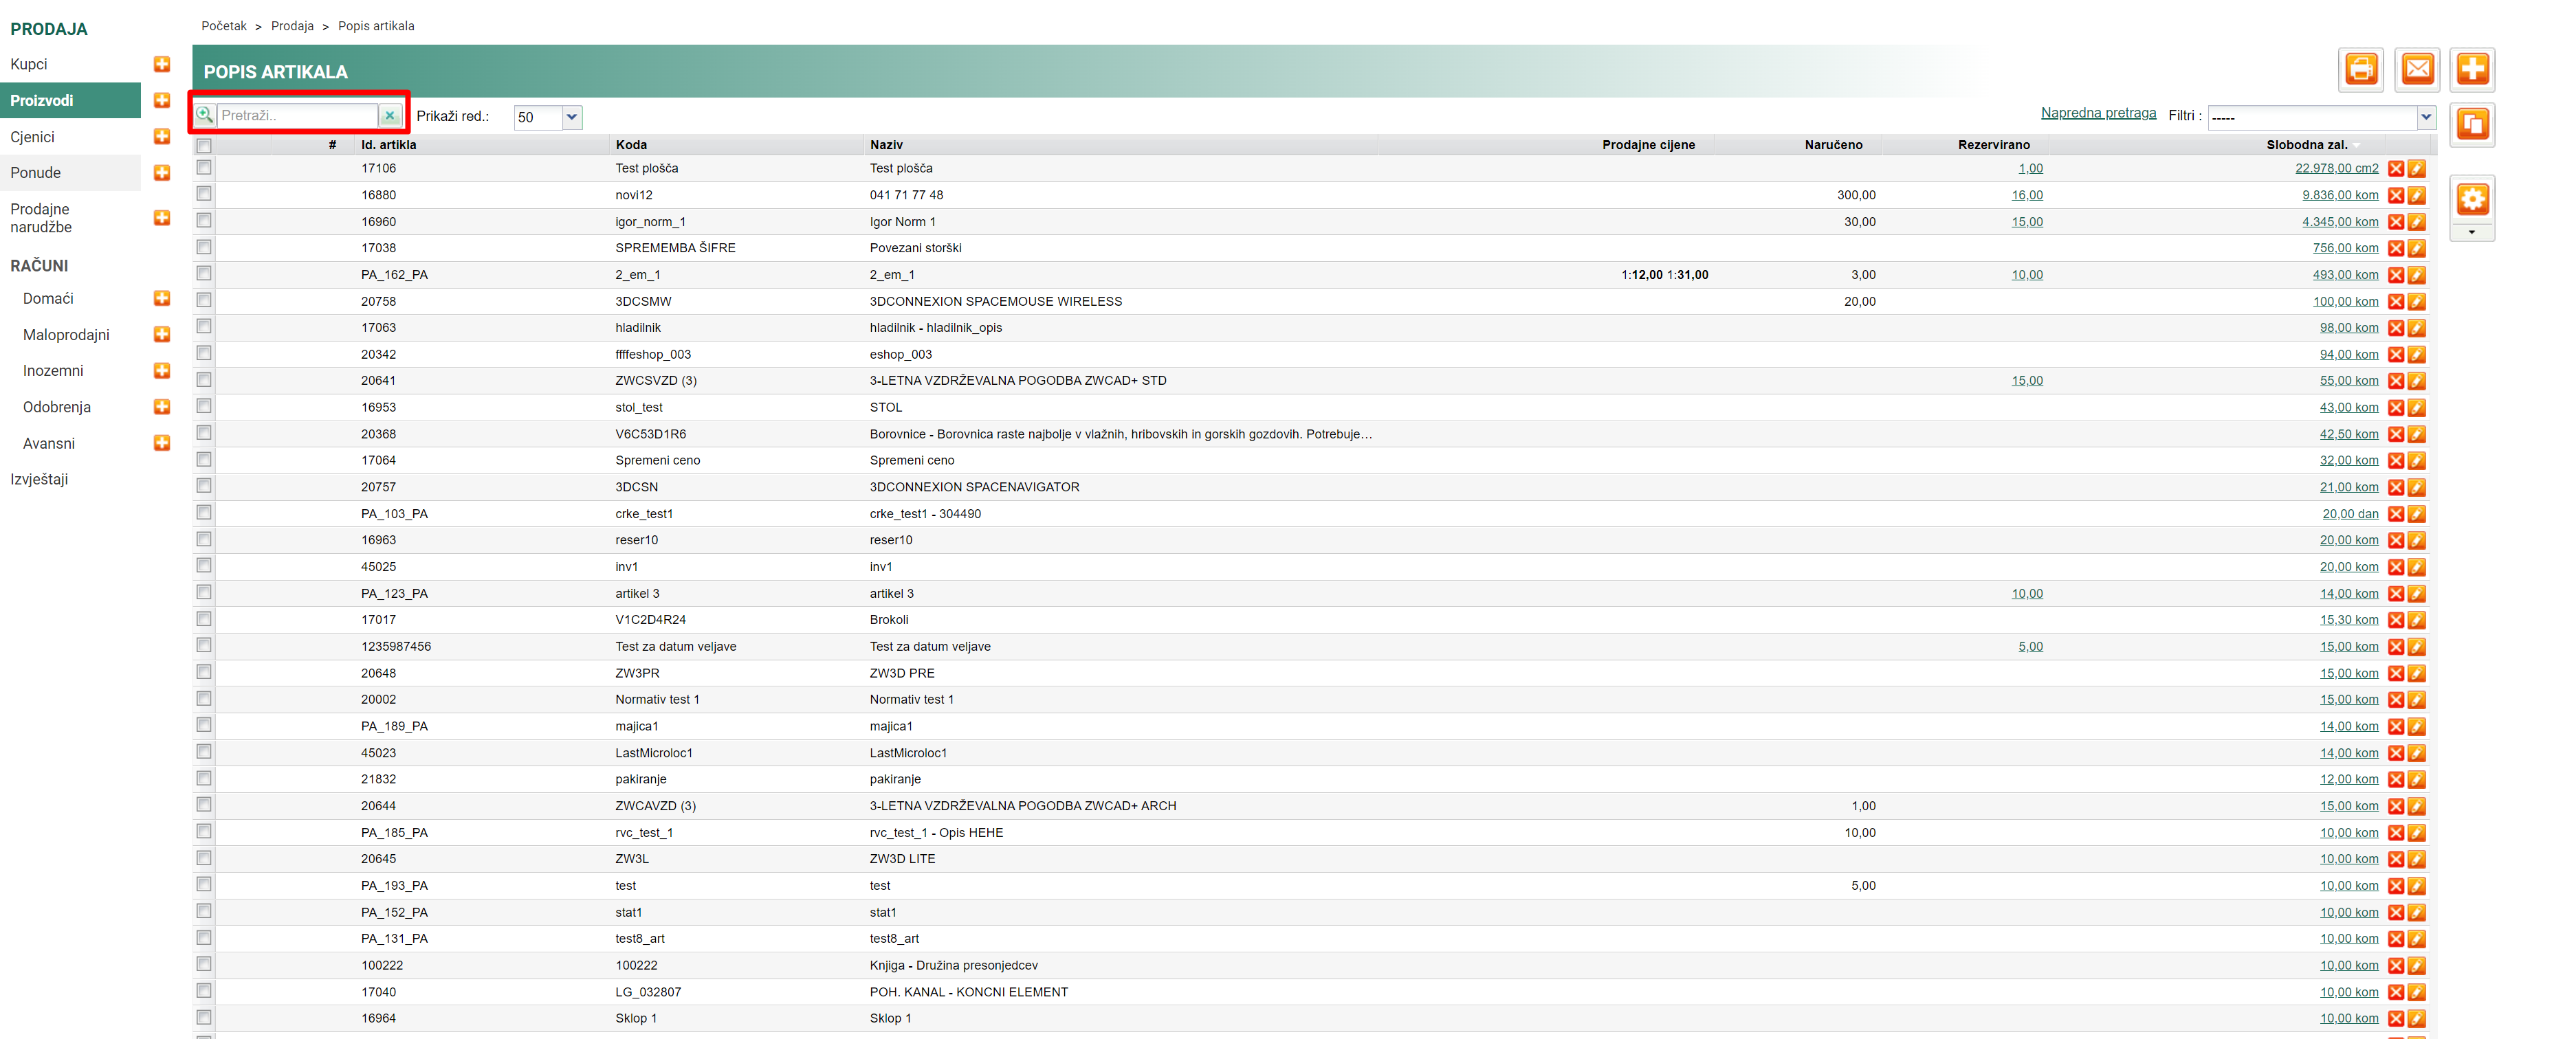This screenshot has height=1039, width=2576.
Task: Expand the Filtri dropdown
Action: click(2425, 117)
